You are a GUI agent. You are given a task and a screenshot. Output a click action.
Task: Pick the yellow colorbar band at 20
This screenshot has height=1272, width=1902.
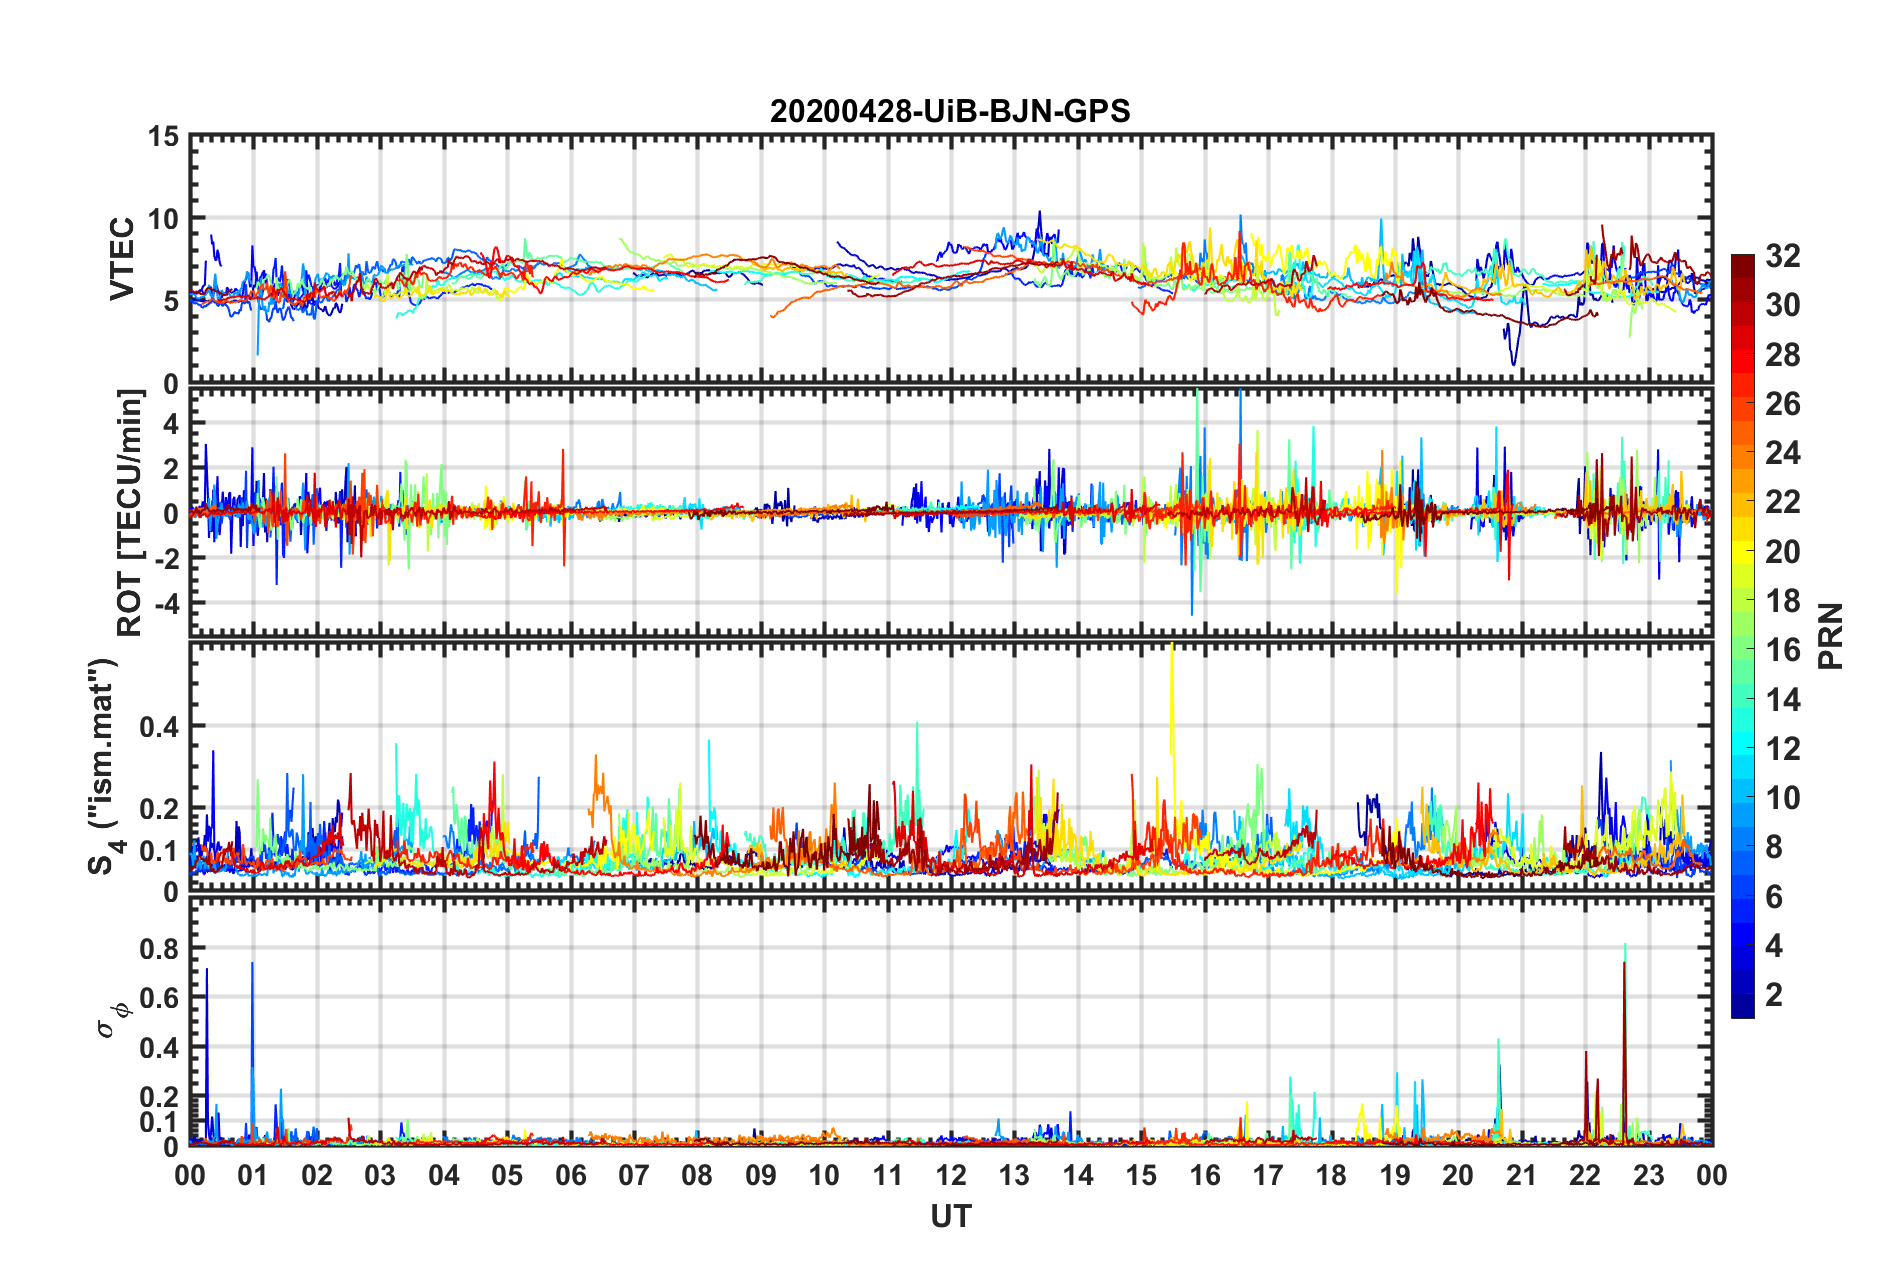point(1742,551)
